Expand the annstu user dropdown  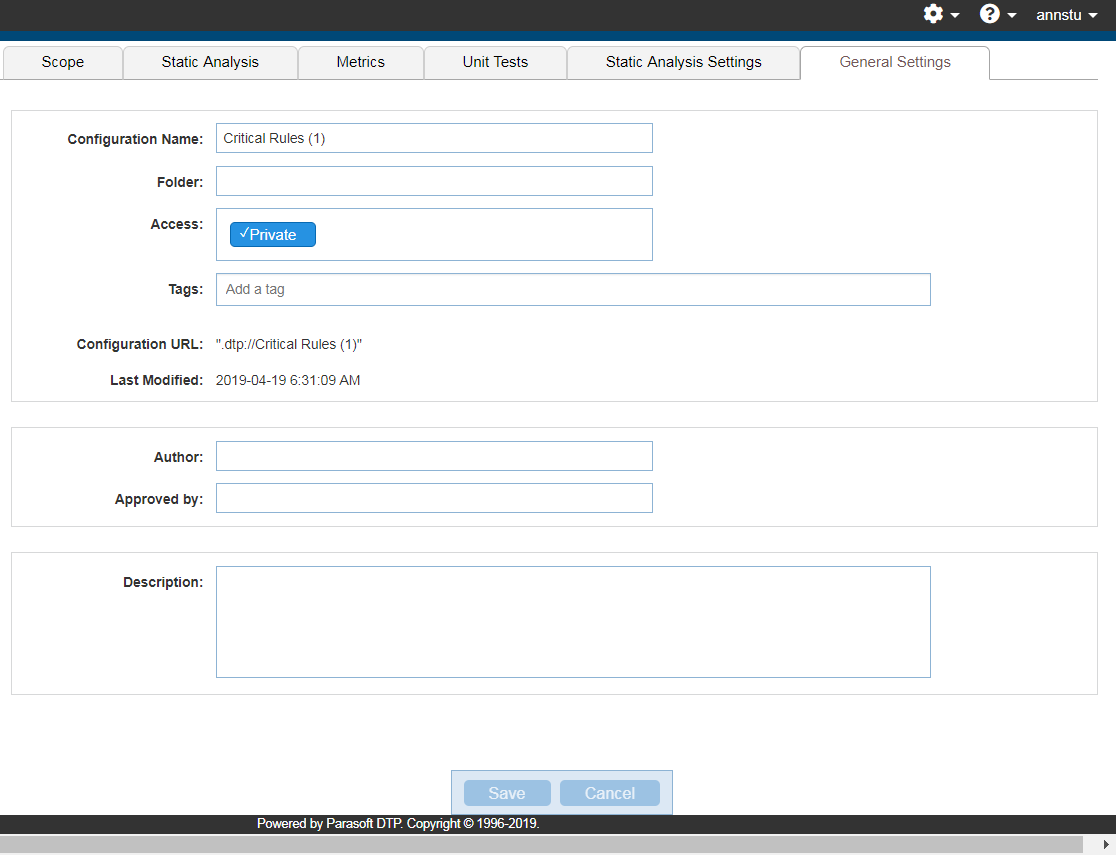1066,15
